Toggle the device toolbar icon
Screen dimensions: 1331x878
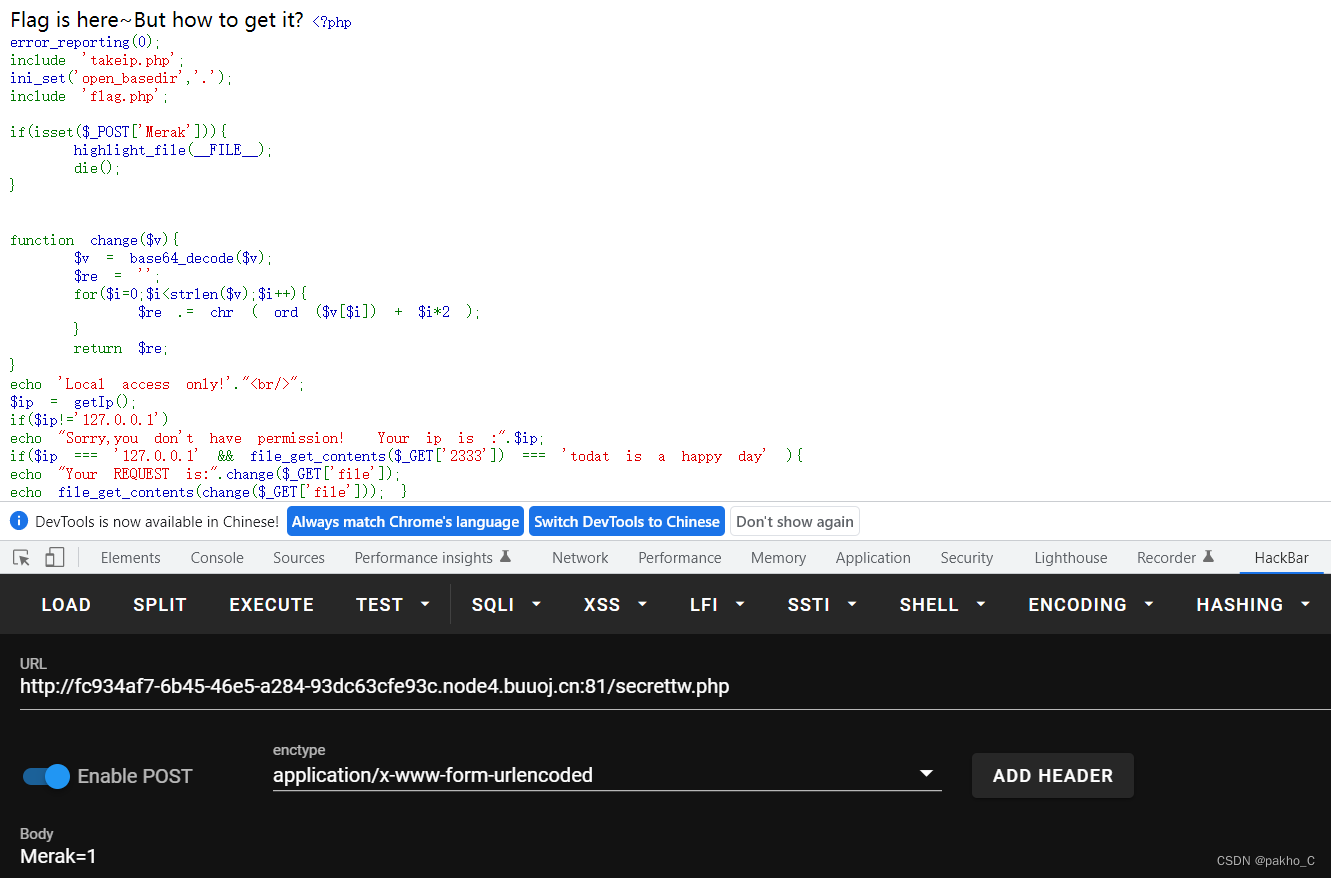coord(55,557)
